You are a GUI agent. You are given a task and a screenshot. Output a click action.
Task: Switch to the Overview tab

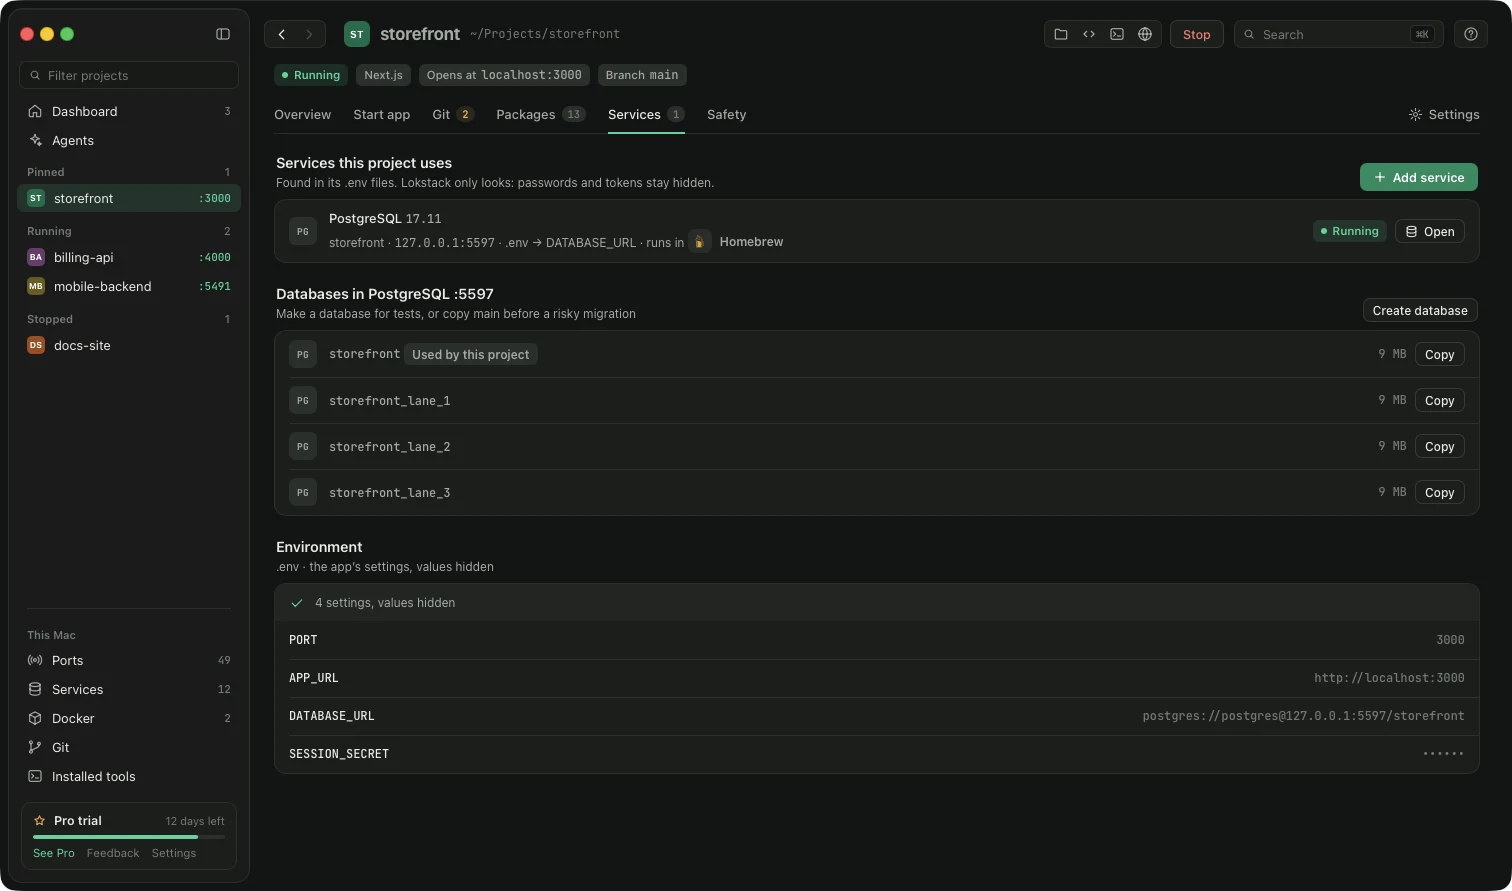click(302, 114)
